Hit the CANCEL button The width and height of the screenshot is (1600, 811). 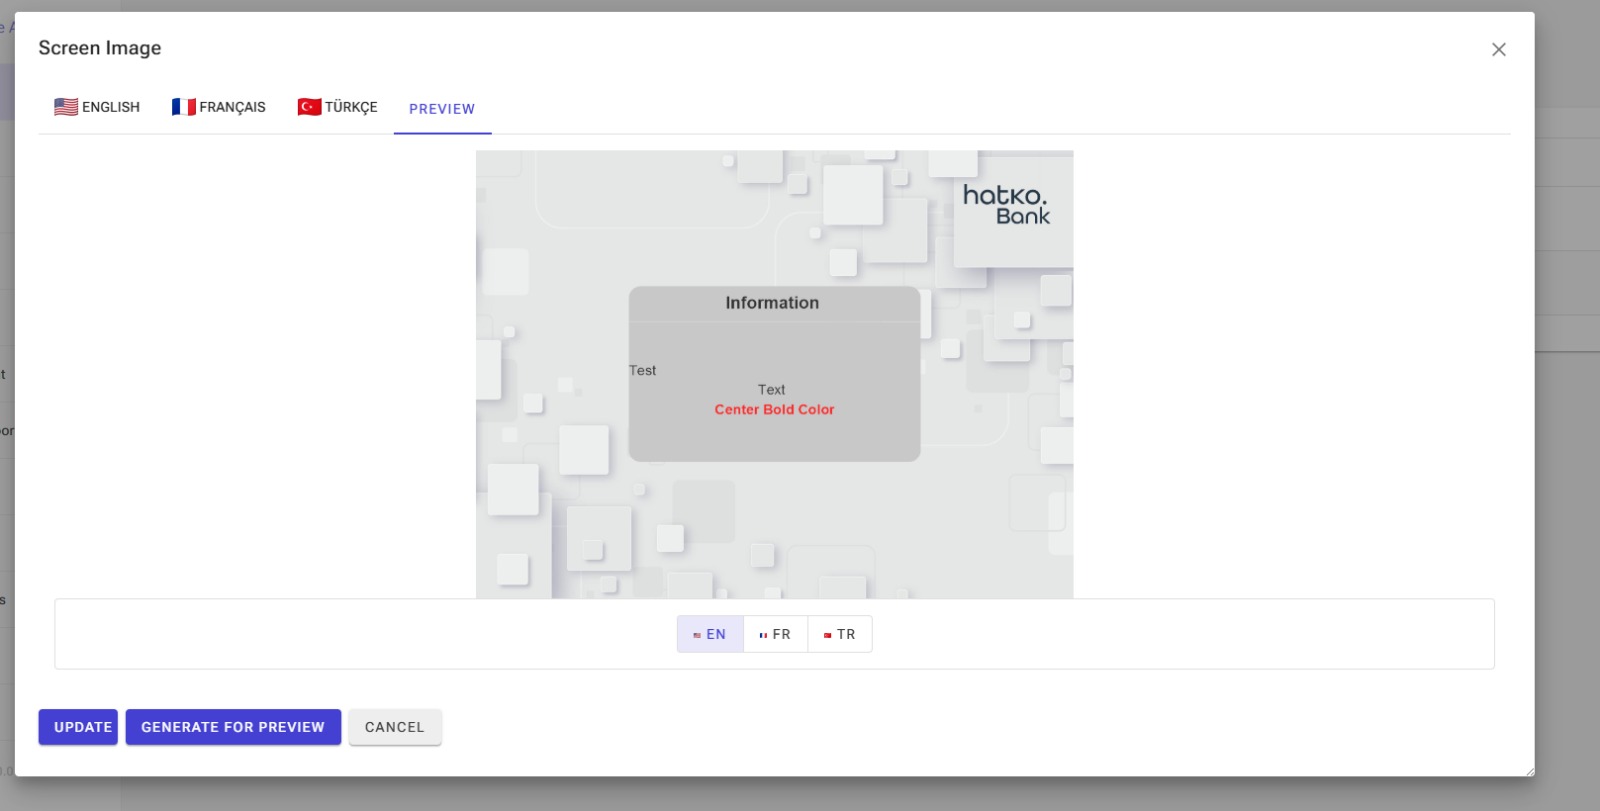[x=395, y=727]
